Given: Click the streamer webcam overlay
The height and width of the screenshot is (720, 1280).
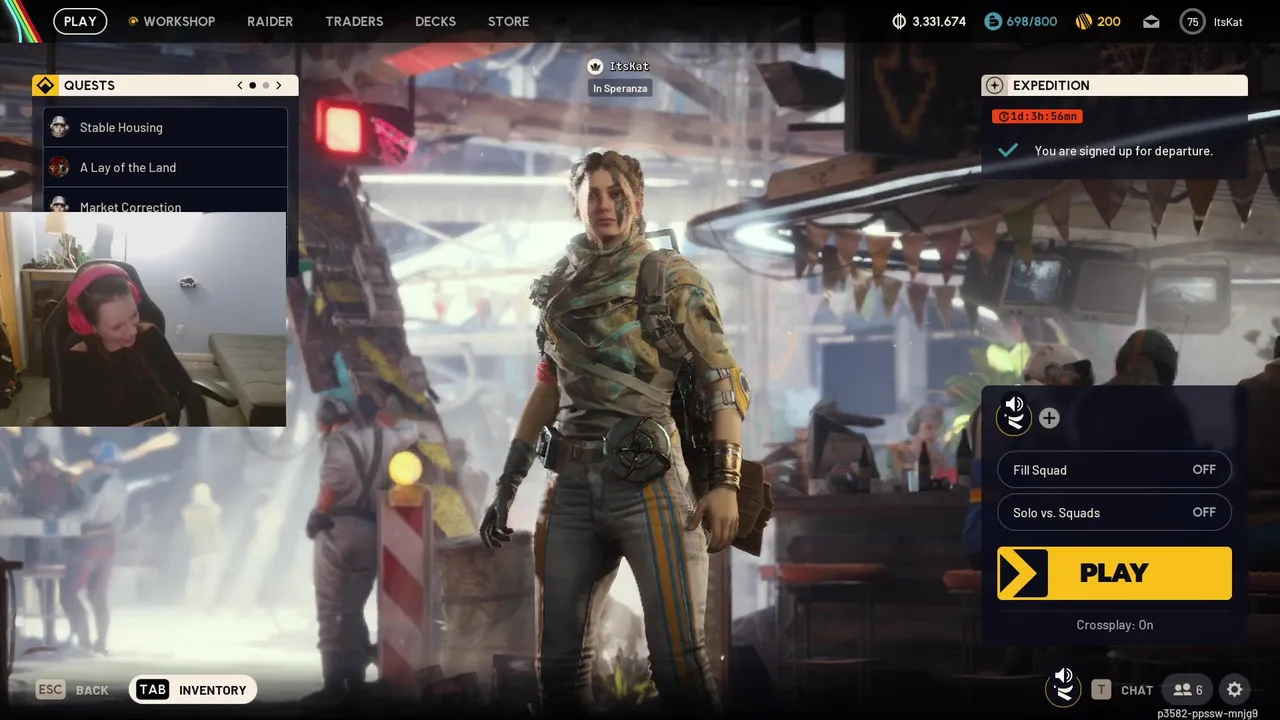Looking at the screenshot, I should [x=143, y=319].
